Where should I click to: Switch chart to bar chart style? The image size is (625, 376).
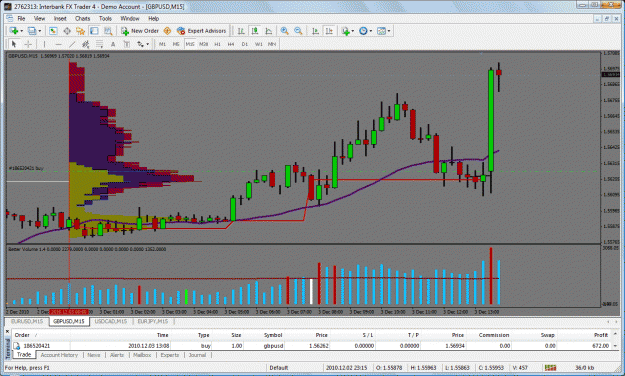tap(241, 31)
